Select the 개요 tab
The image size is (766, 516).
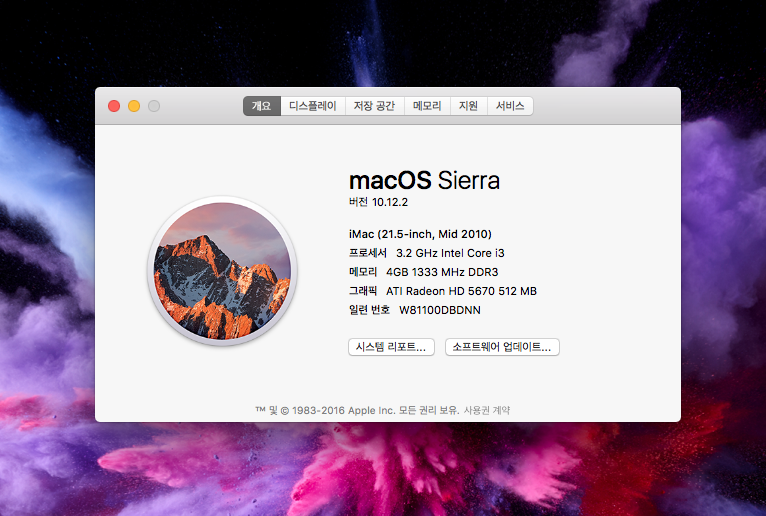point(262,106)
